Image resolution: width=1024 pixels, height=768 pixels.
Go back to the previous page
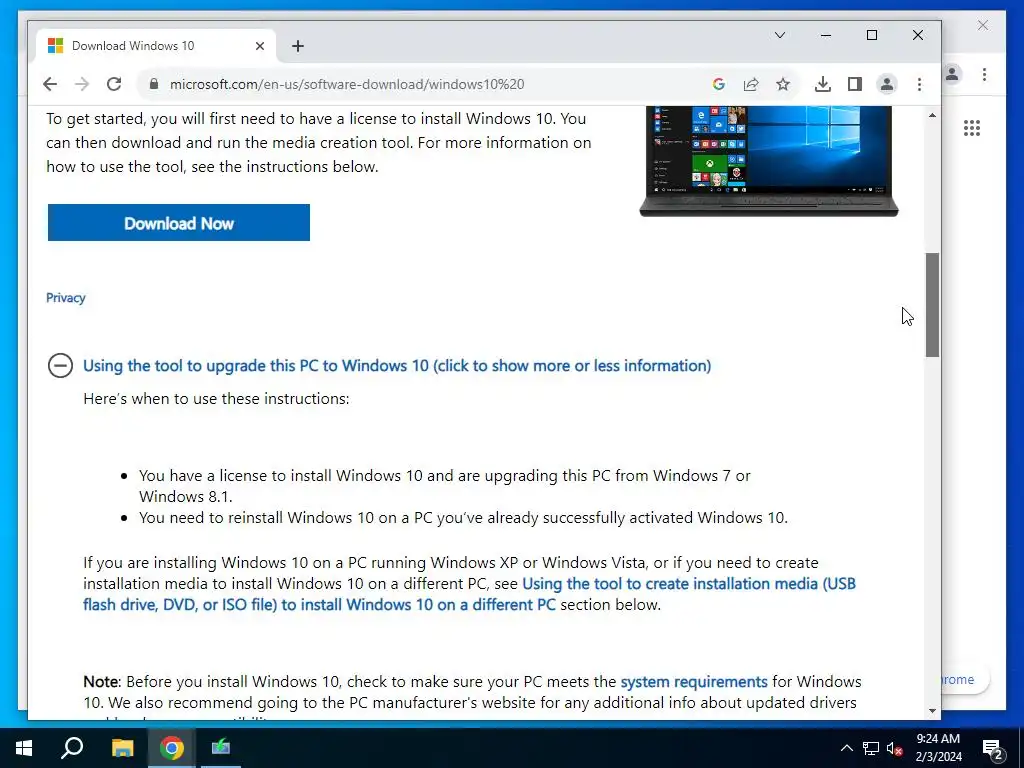pos(50,84)
